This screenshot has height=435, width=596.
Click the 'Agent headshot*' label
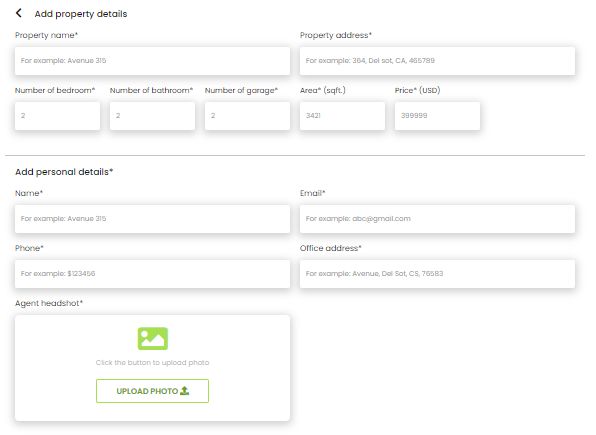tap(49, 303)
